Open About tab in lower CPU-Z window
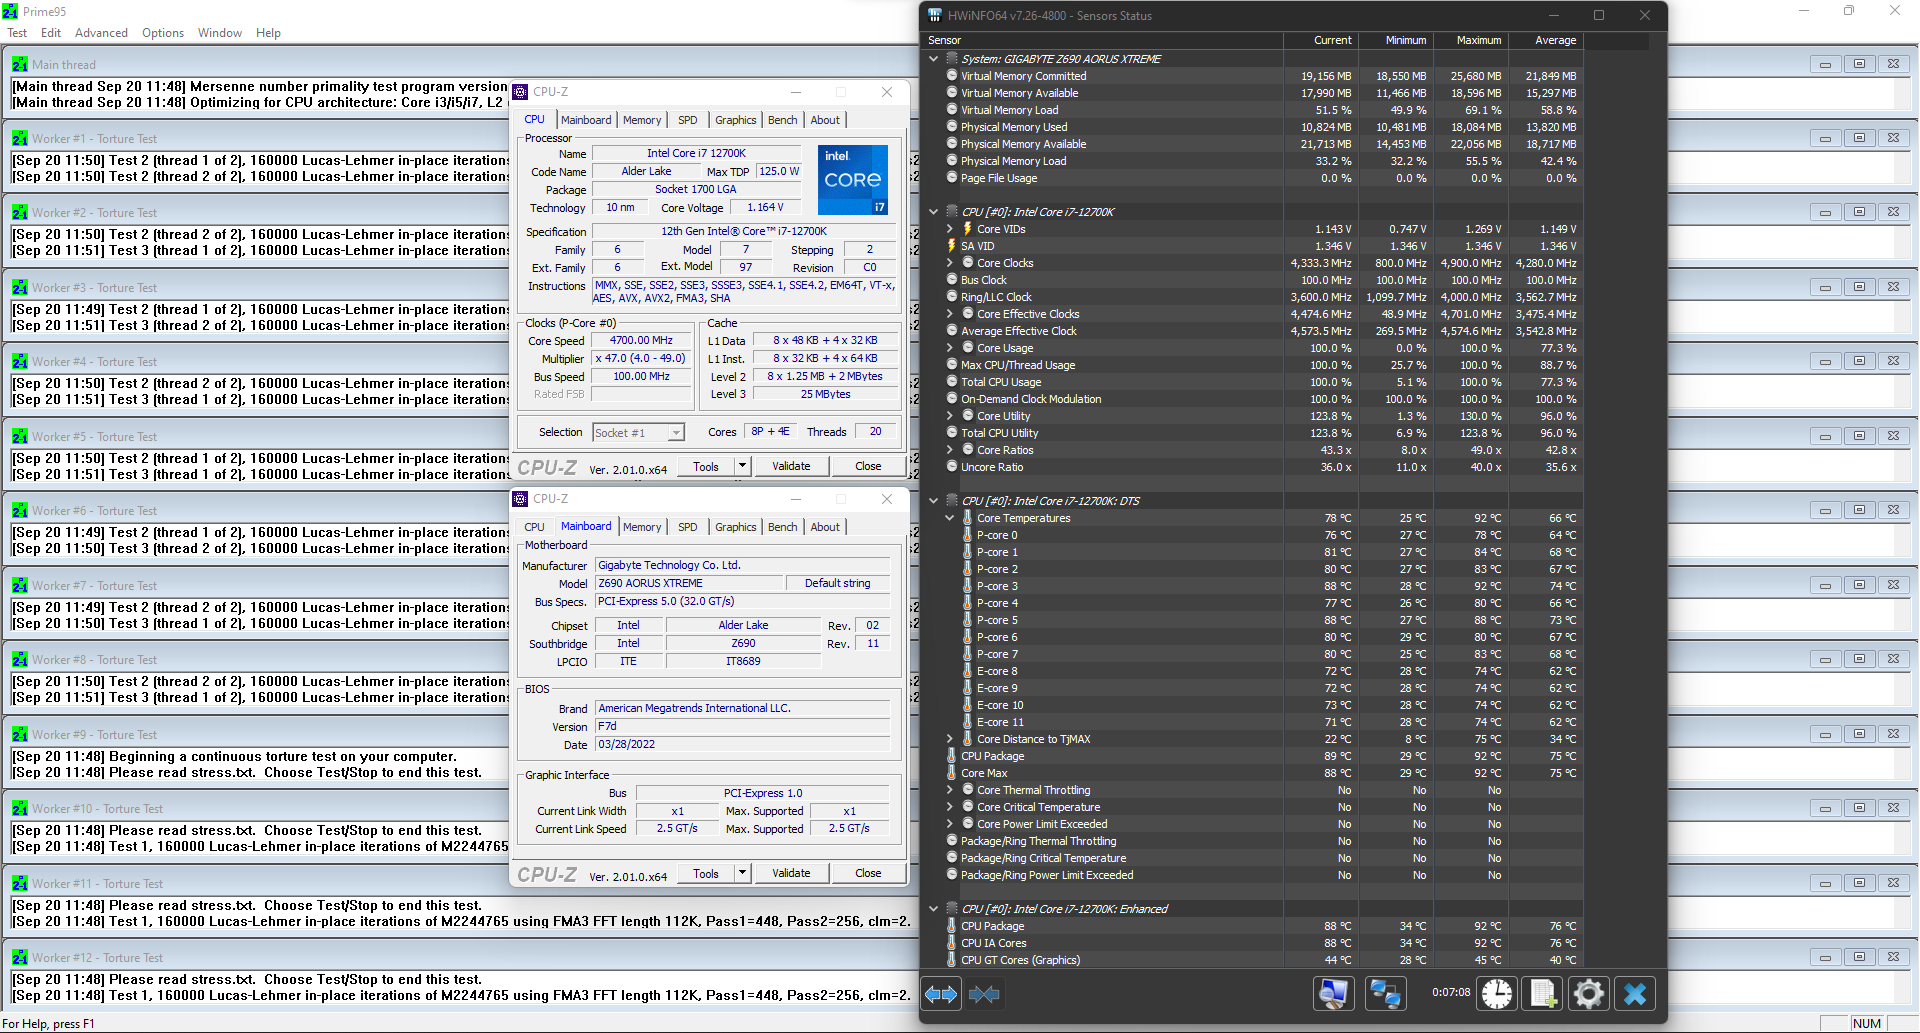Screen dimensions: 1920x1033 [825, 527]
